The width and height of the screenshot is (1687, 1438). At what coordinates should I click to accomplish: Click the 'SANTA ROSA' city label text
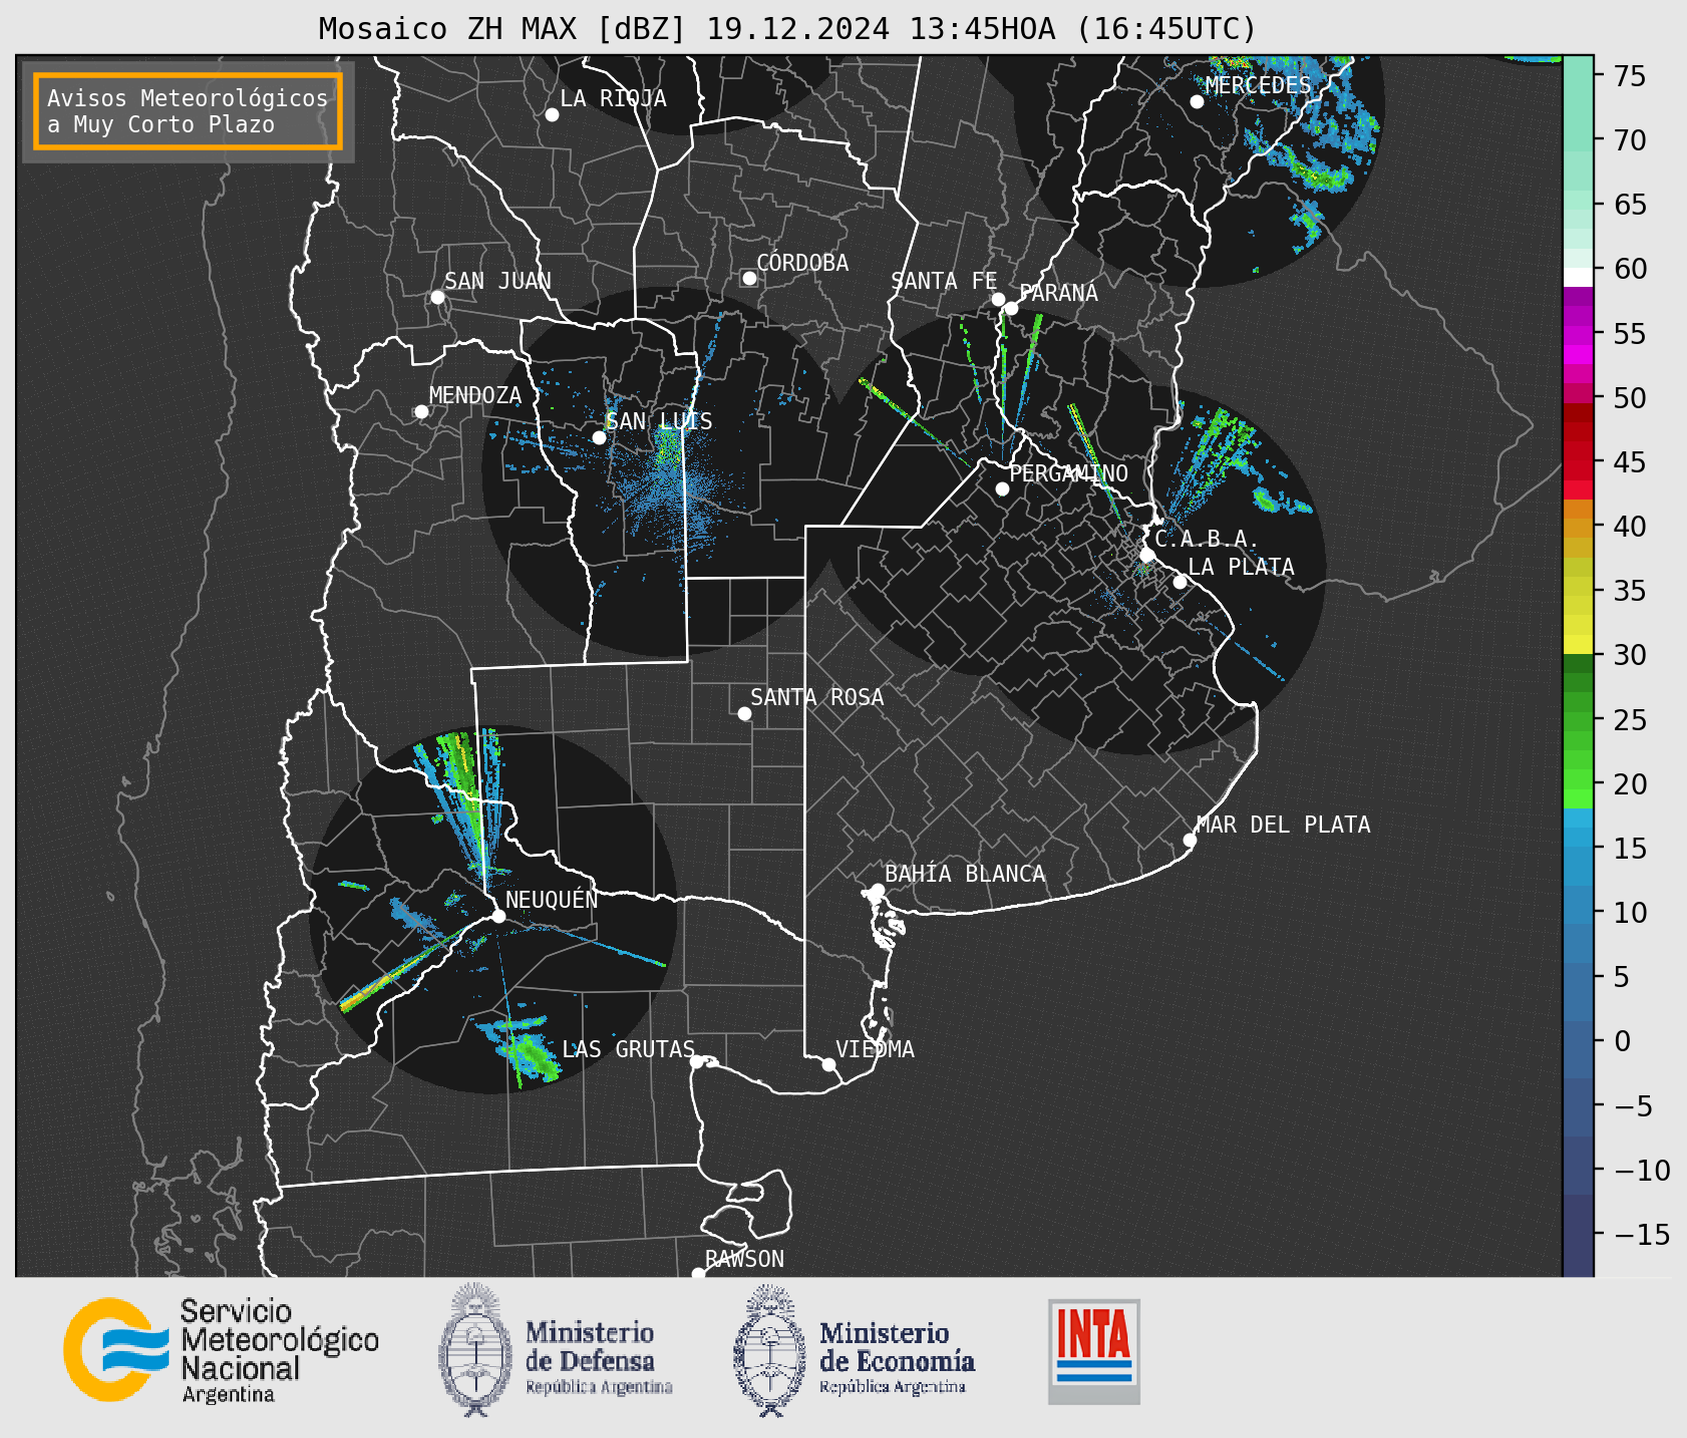[x=817, y=697]
